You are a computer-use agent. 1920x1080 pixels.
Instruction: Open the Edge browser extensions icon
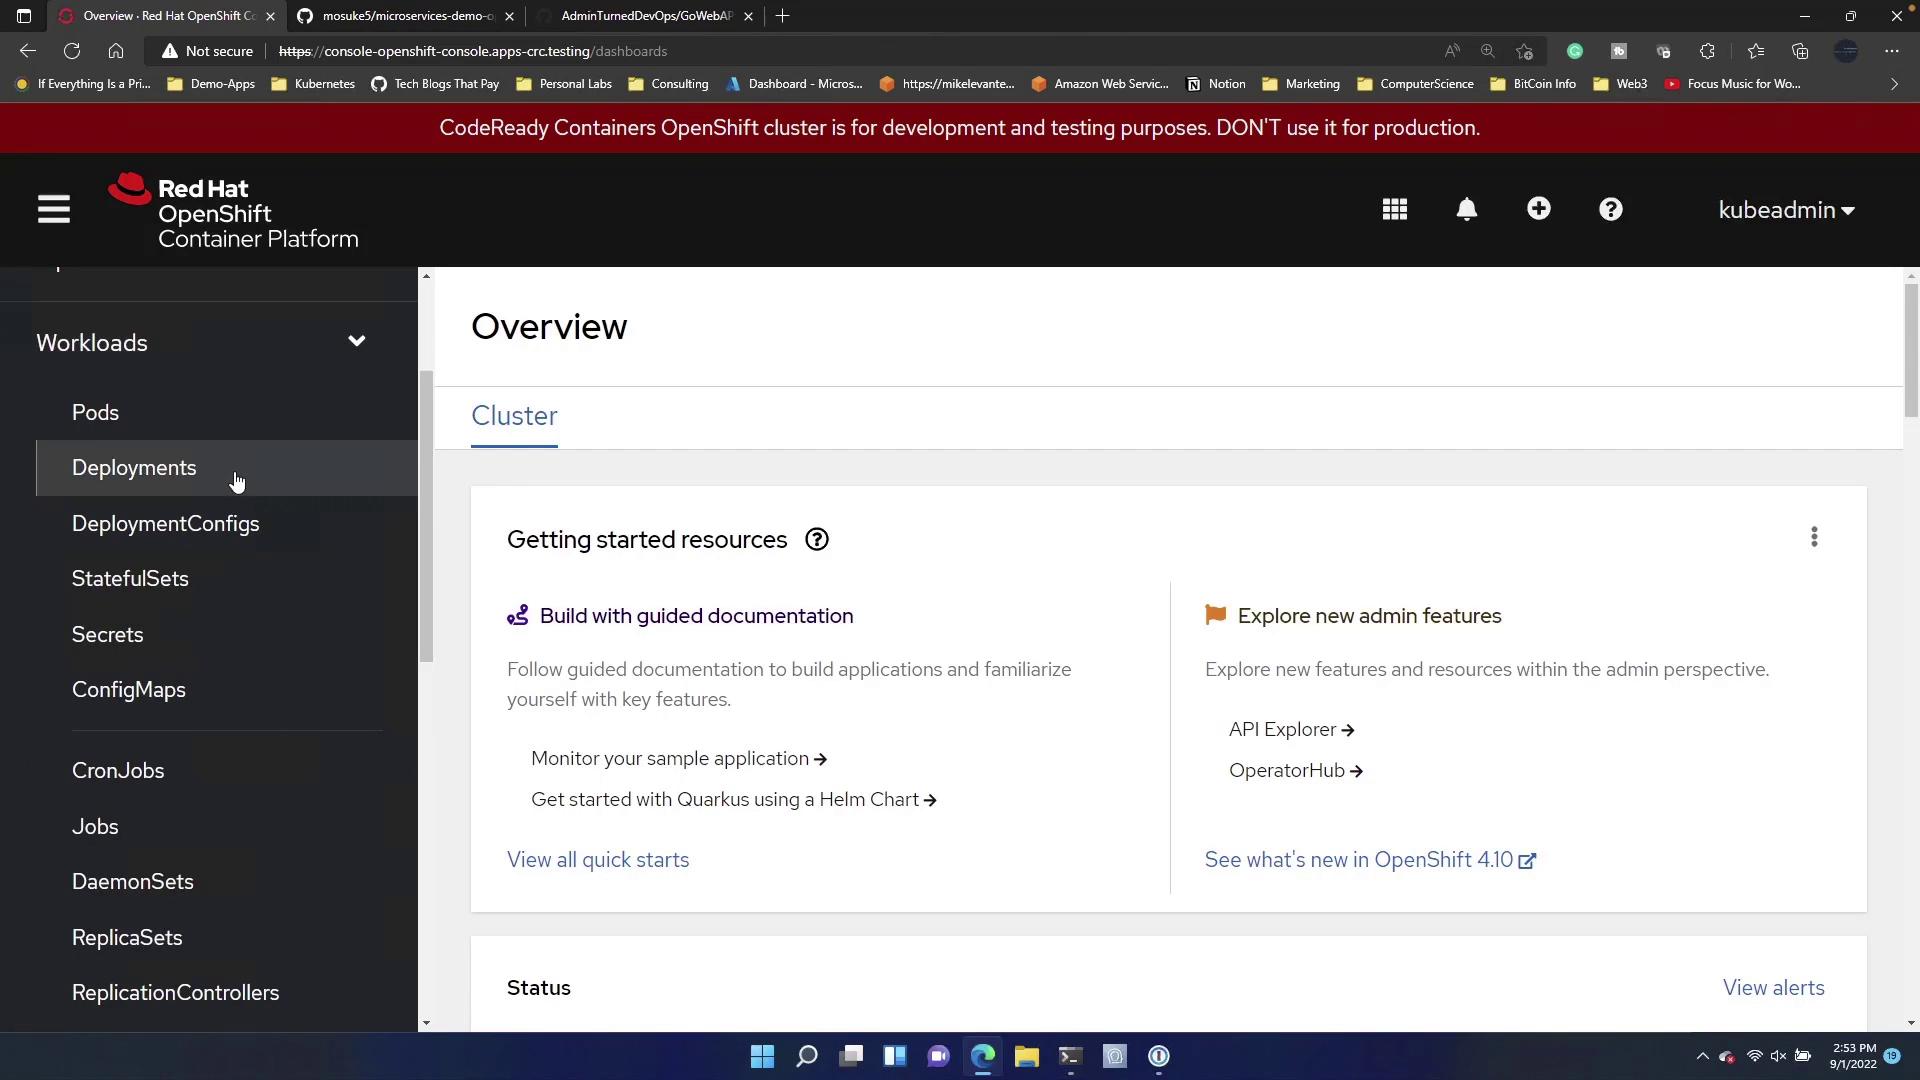point(1707,51)
